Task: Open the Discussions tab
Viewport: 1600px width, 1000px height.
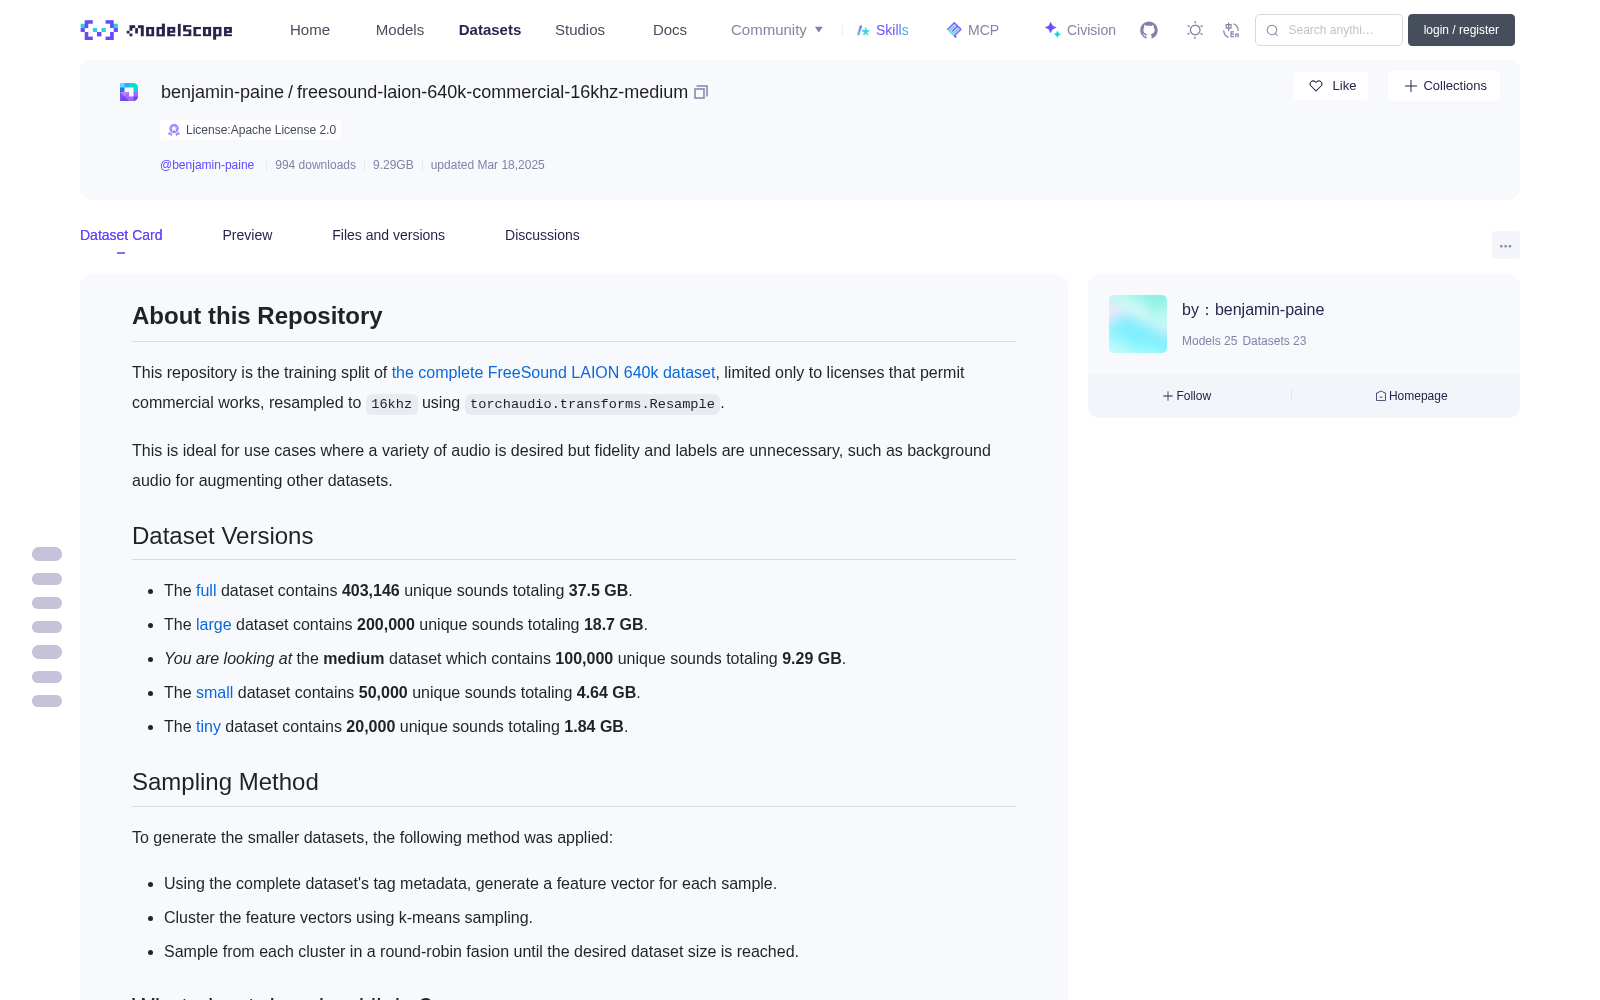Action: tap(542, 235)
